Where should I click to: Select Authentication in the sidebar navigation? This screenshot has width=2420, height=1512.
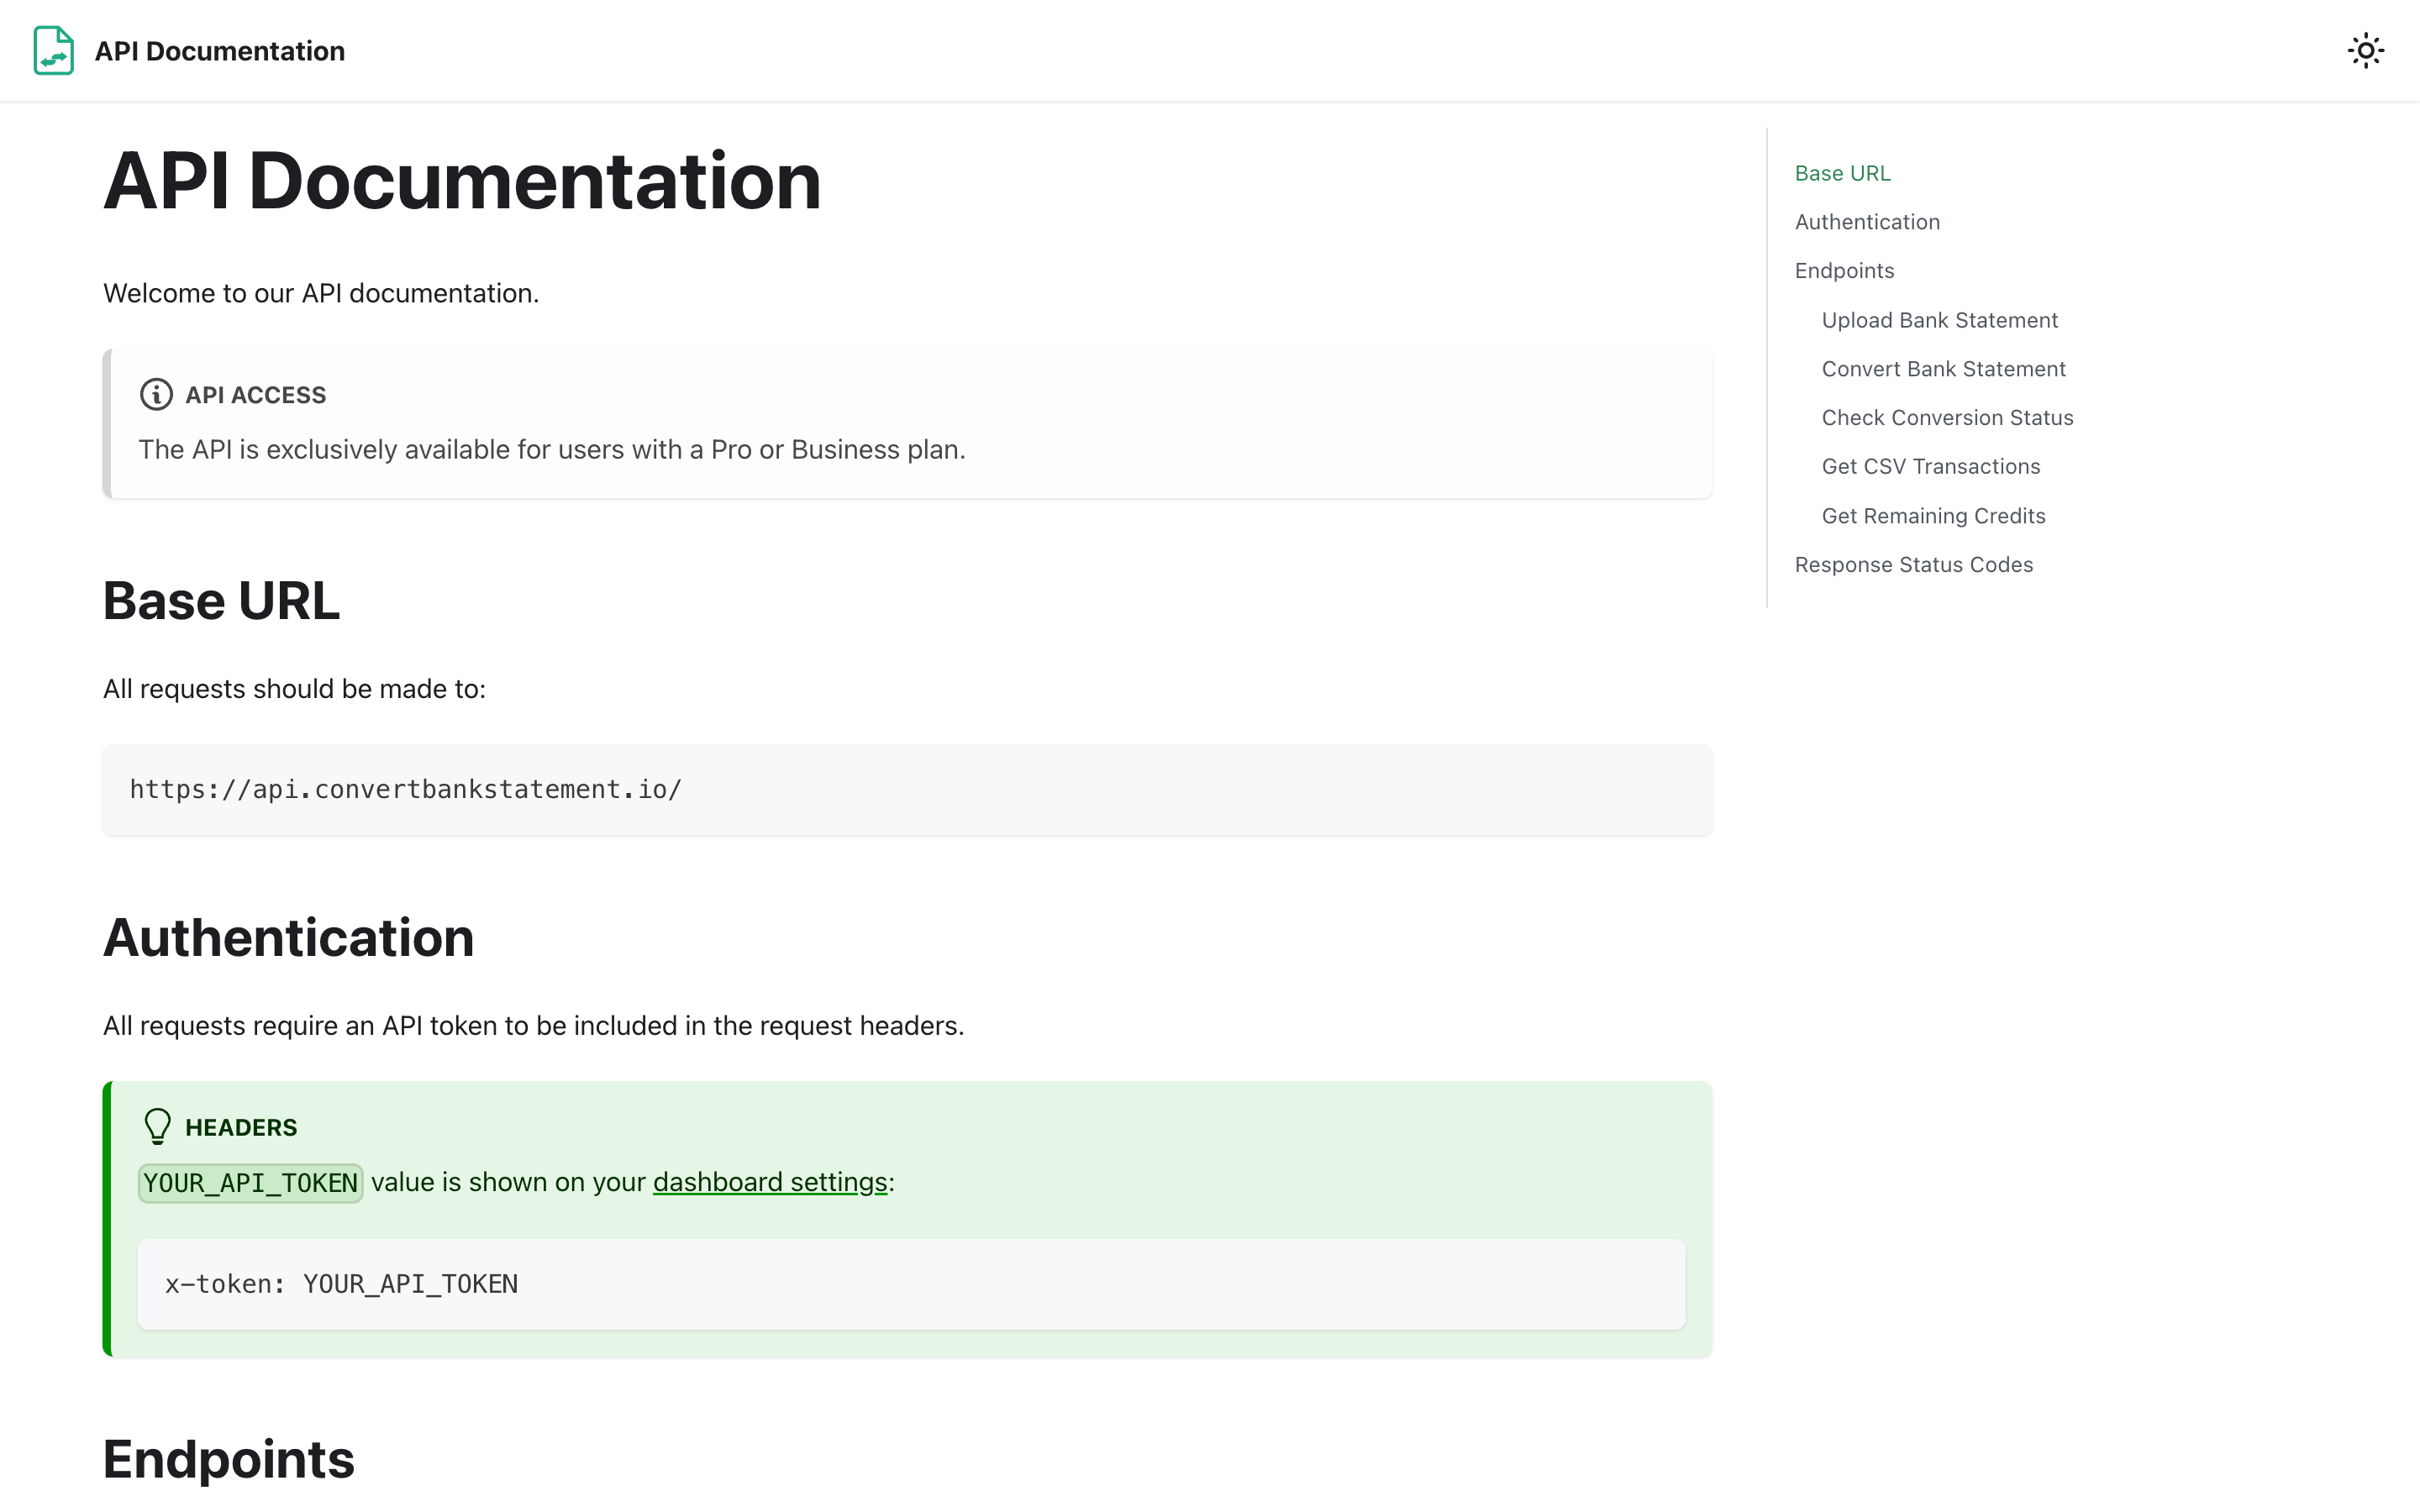coord(1866,221)
